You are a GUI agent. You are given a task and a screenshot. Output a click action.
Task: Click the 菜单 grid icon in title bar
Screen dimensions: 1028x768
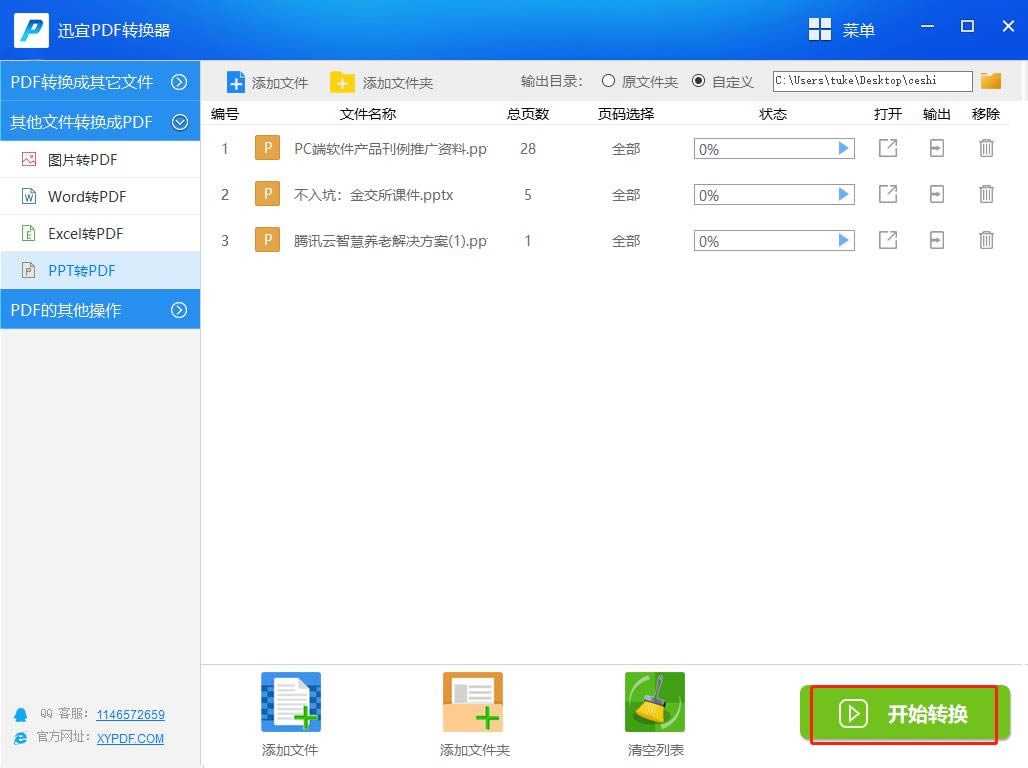[x=820, y=30]
